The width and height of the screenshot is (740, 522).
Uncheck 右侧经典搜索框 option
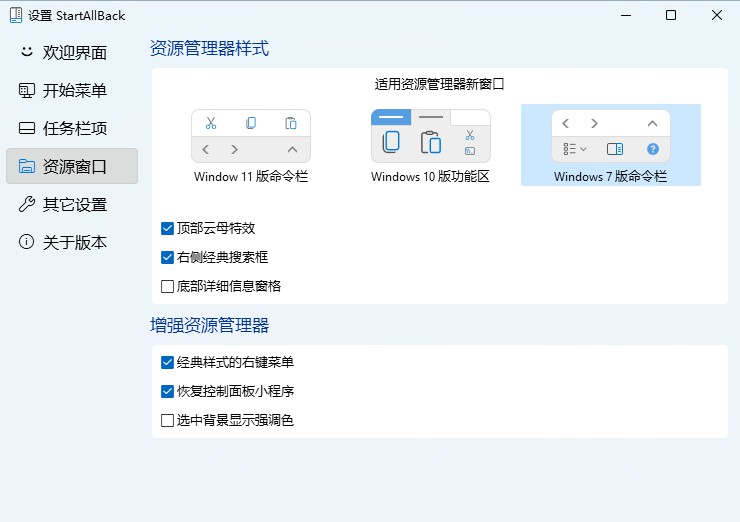(168, 257)
